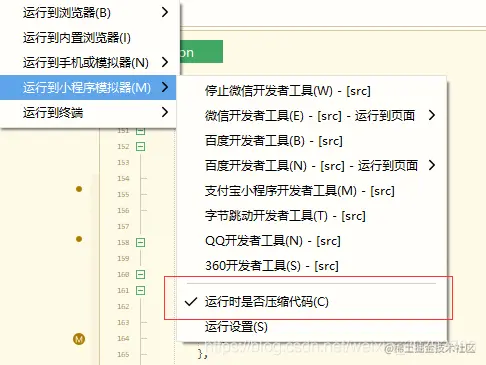Click line number 163 in gutter

coord(123,322)
